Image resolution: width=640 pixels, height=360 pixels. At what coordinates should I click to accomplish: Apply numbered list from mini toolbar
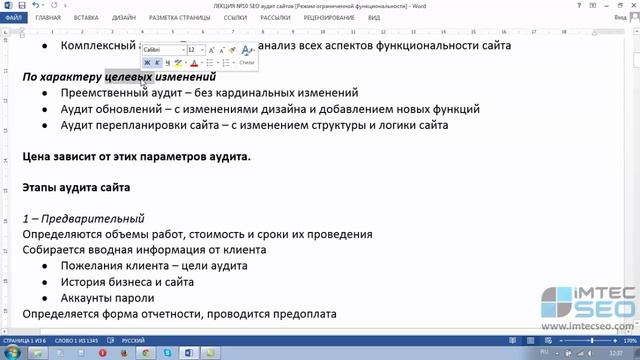click(226, 63)
